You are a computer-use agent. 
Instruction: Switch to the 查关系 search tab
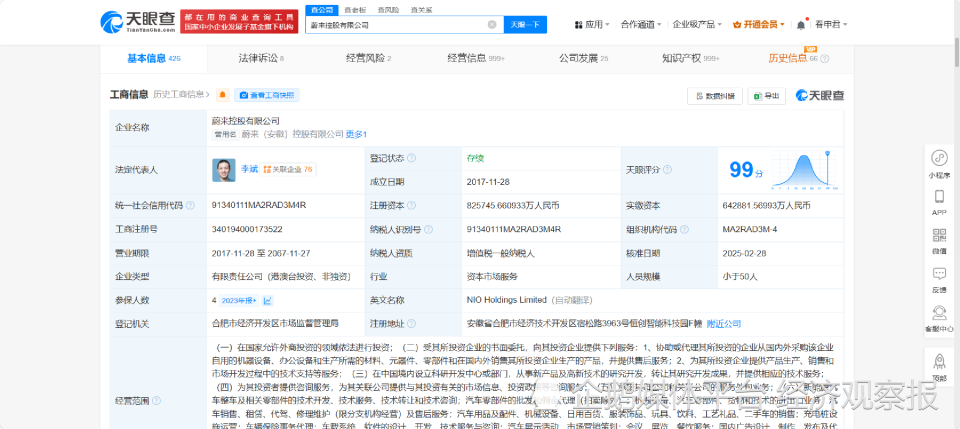click(x=421, y=10)
